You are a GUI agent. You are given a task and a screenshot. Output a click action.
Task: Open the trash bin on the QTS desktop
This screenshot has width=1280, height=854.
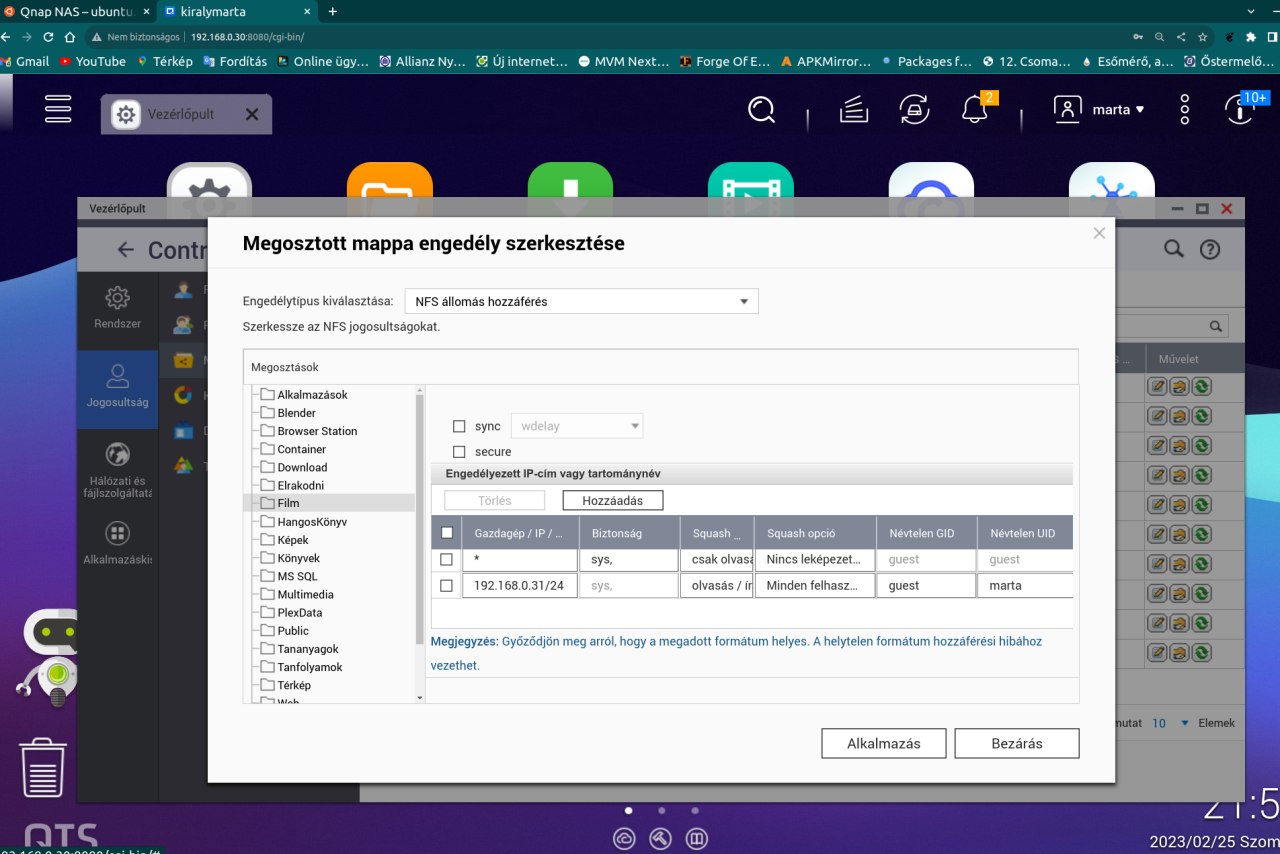(x=43, y=767)
